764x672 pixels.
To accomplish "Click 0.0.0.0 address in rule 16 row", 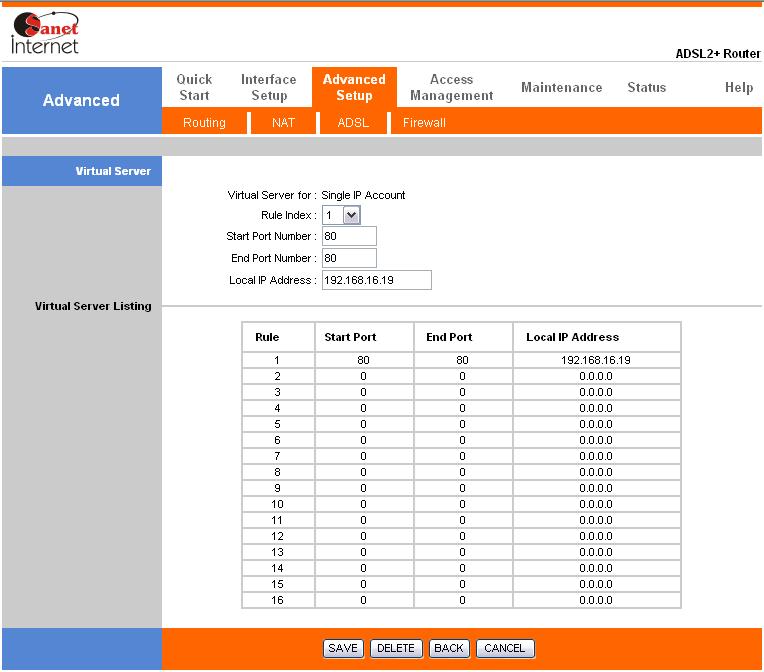I will 596,600.
